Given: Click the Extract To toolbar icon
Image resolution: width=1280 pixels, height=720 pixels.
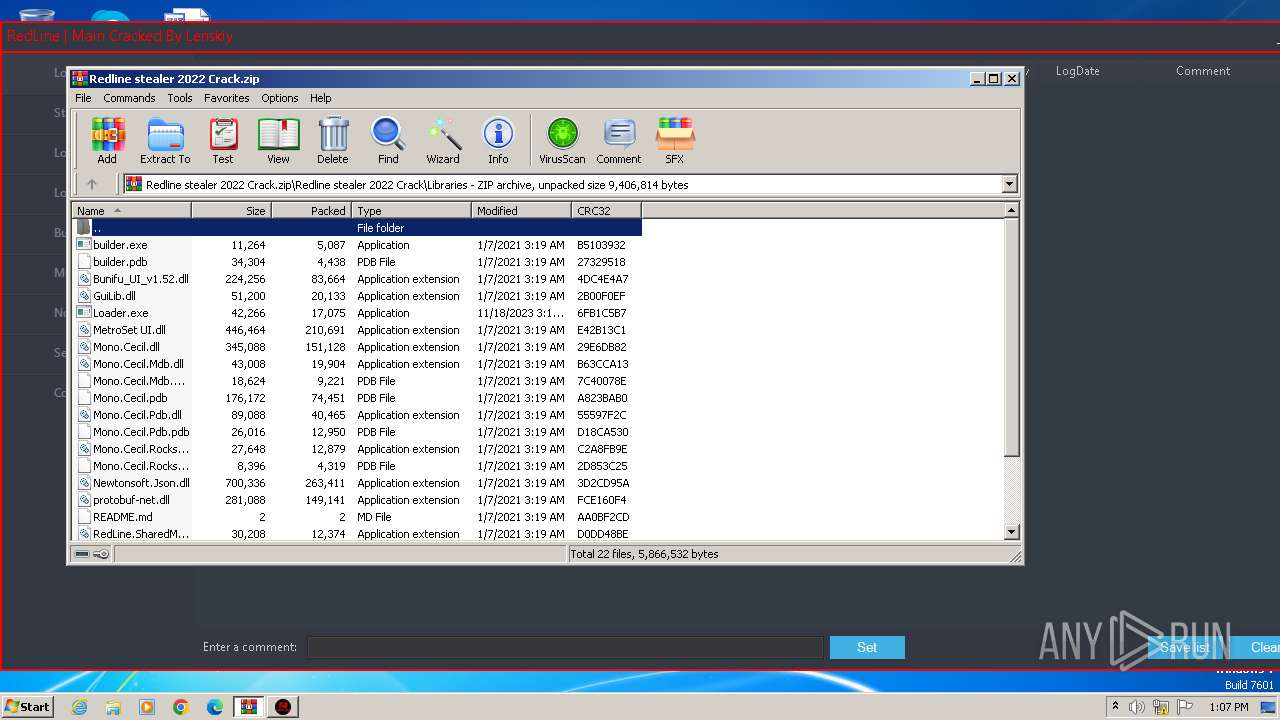Looking at the screenshot, I should pos(165,140).
